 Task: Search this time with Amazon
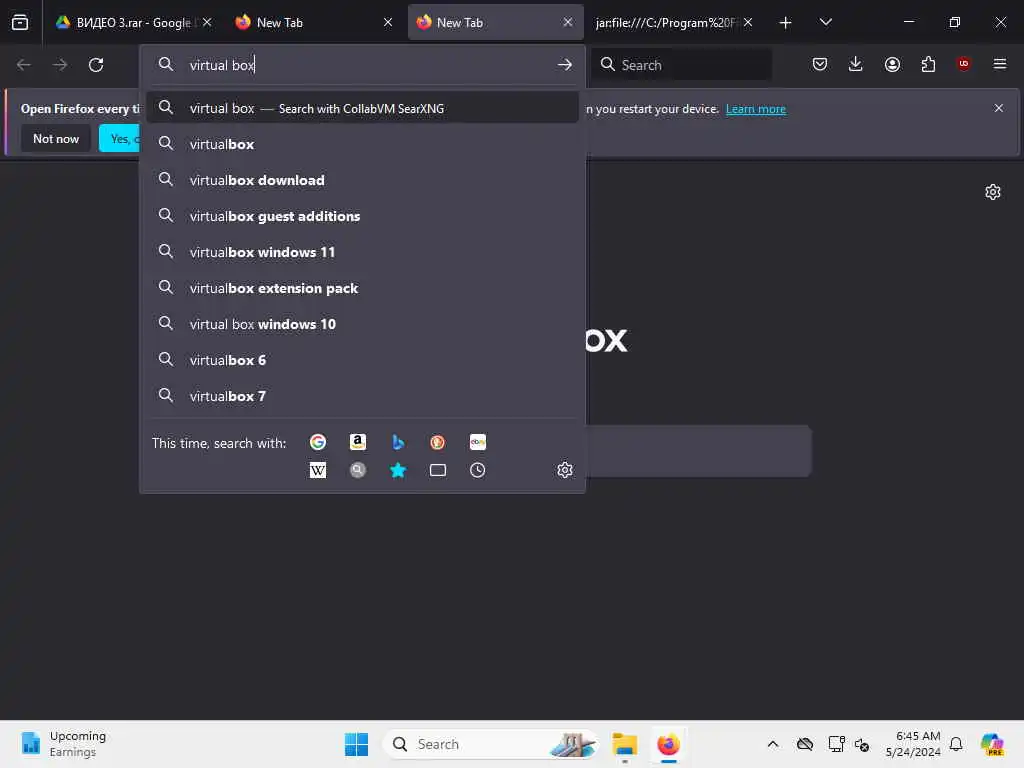coord(357,442)
